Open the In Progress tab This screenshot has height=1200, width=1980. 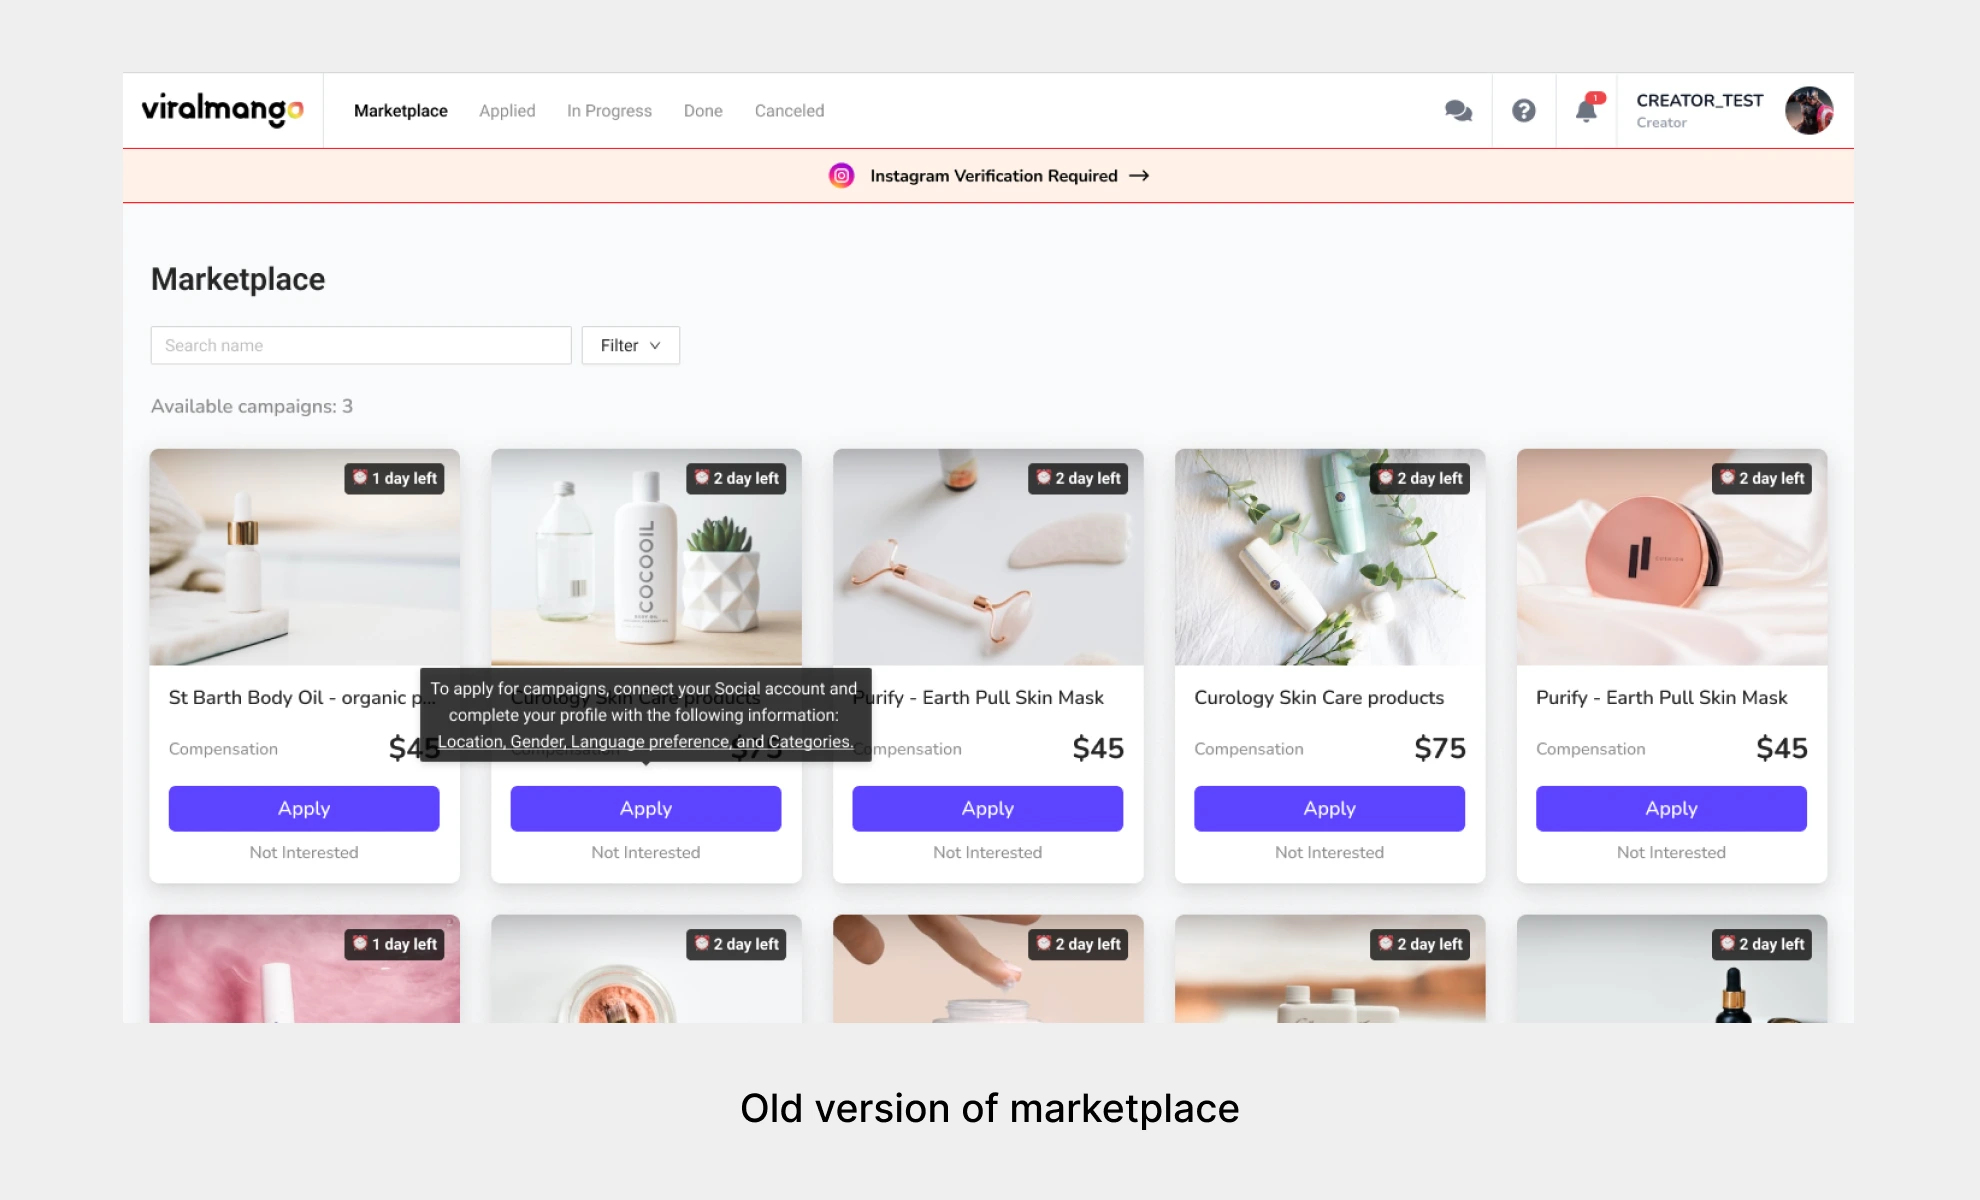pyautogui.click(x=609, y=110)
